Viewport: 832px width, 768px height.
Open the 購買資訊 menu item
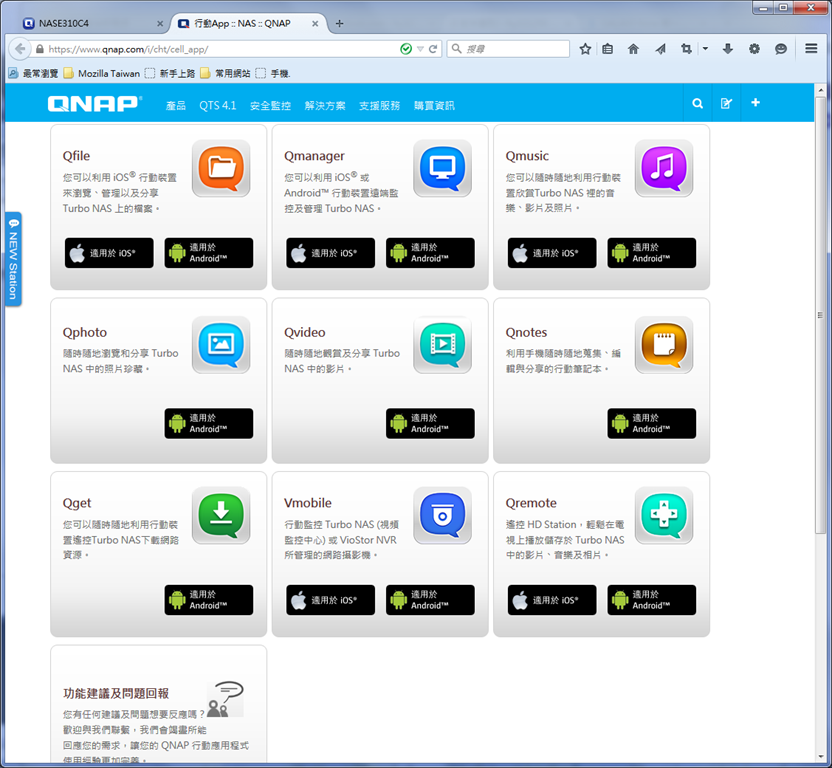click(434, 106)
